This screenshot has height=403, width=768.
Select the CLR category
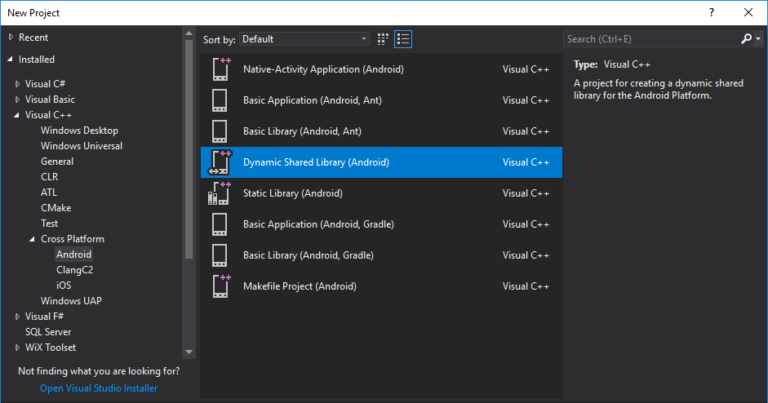[49, 177]
